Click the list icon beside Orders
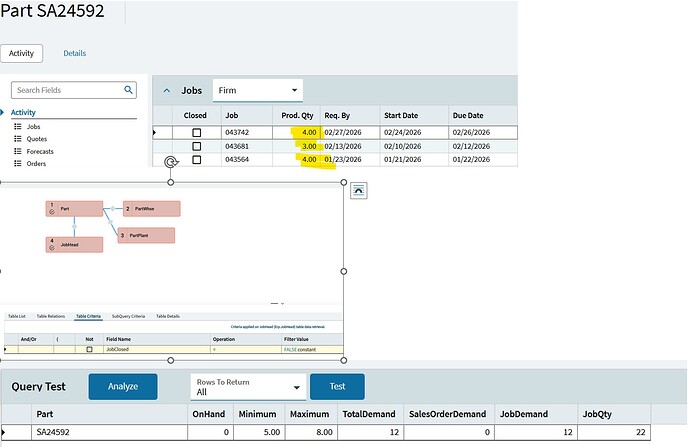The width and height of the screenshot is (690, 447). point(18,163)
